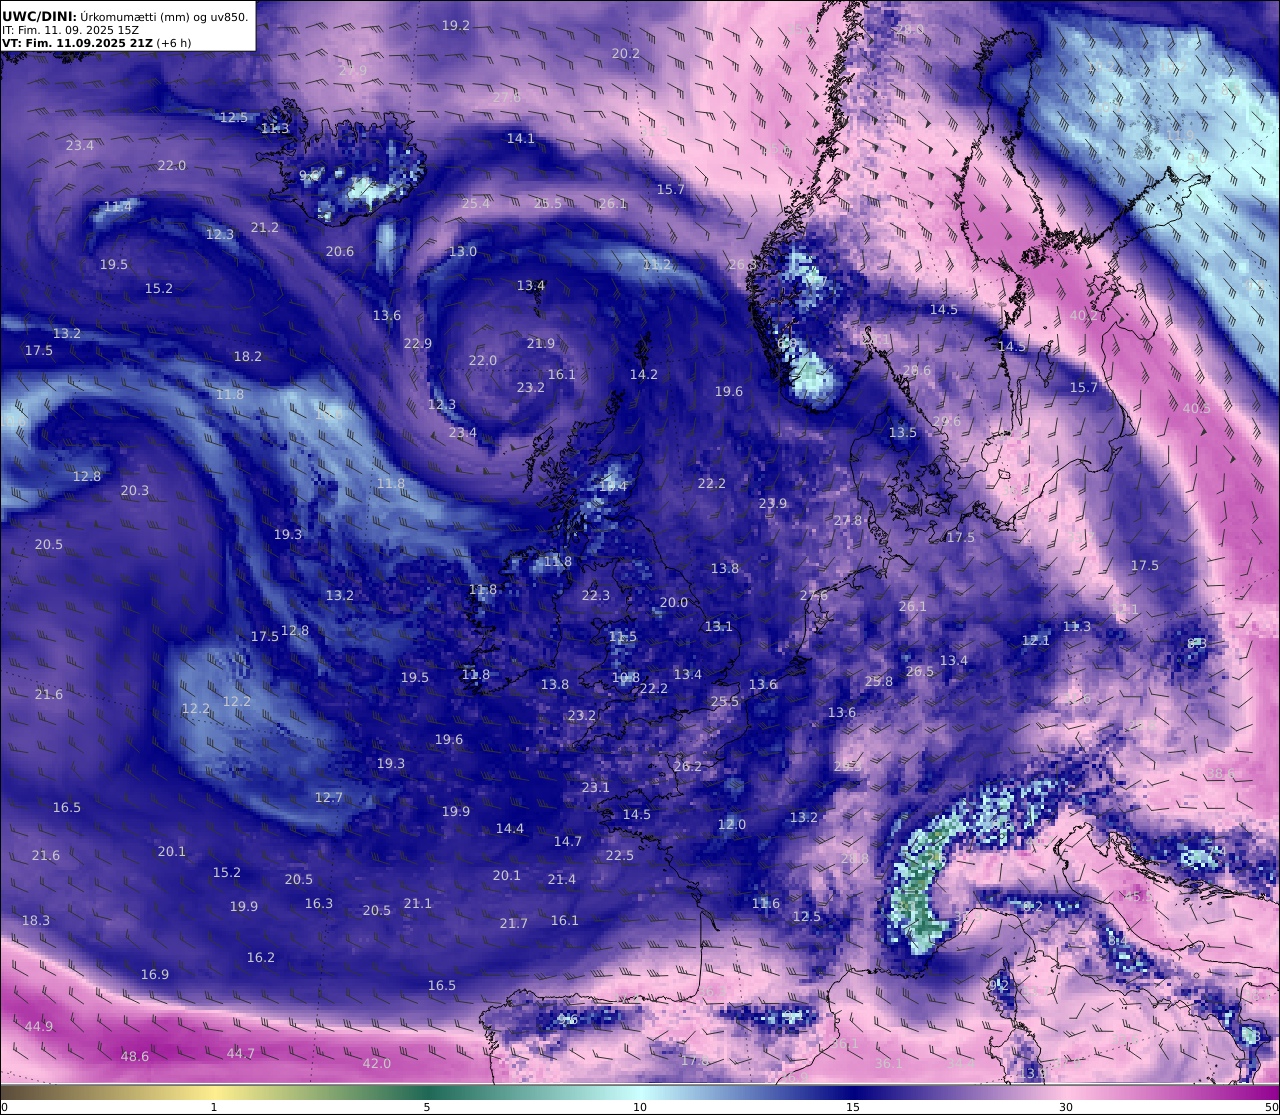Click the map value 13.0

[x=463, y=251]
